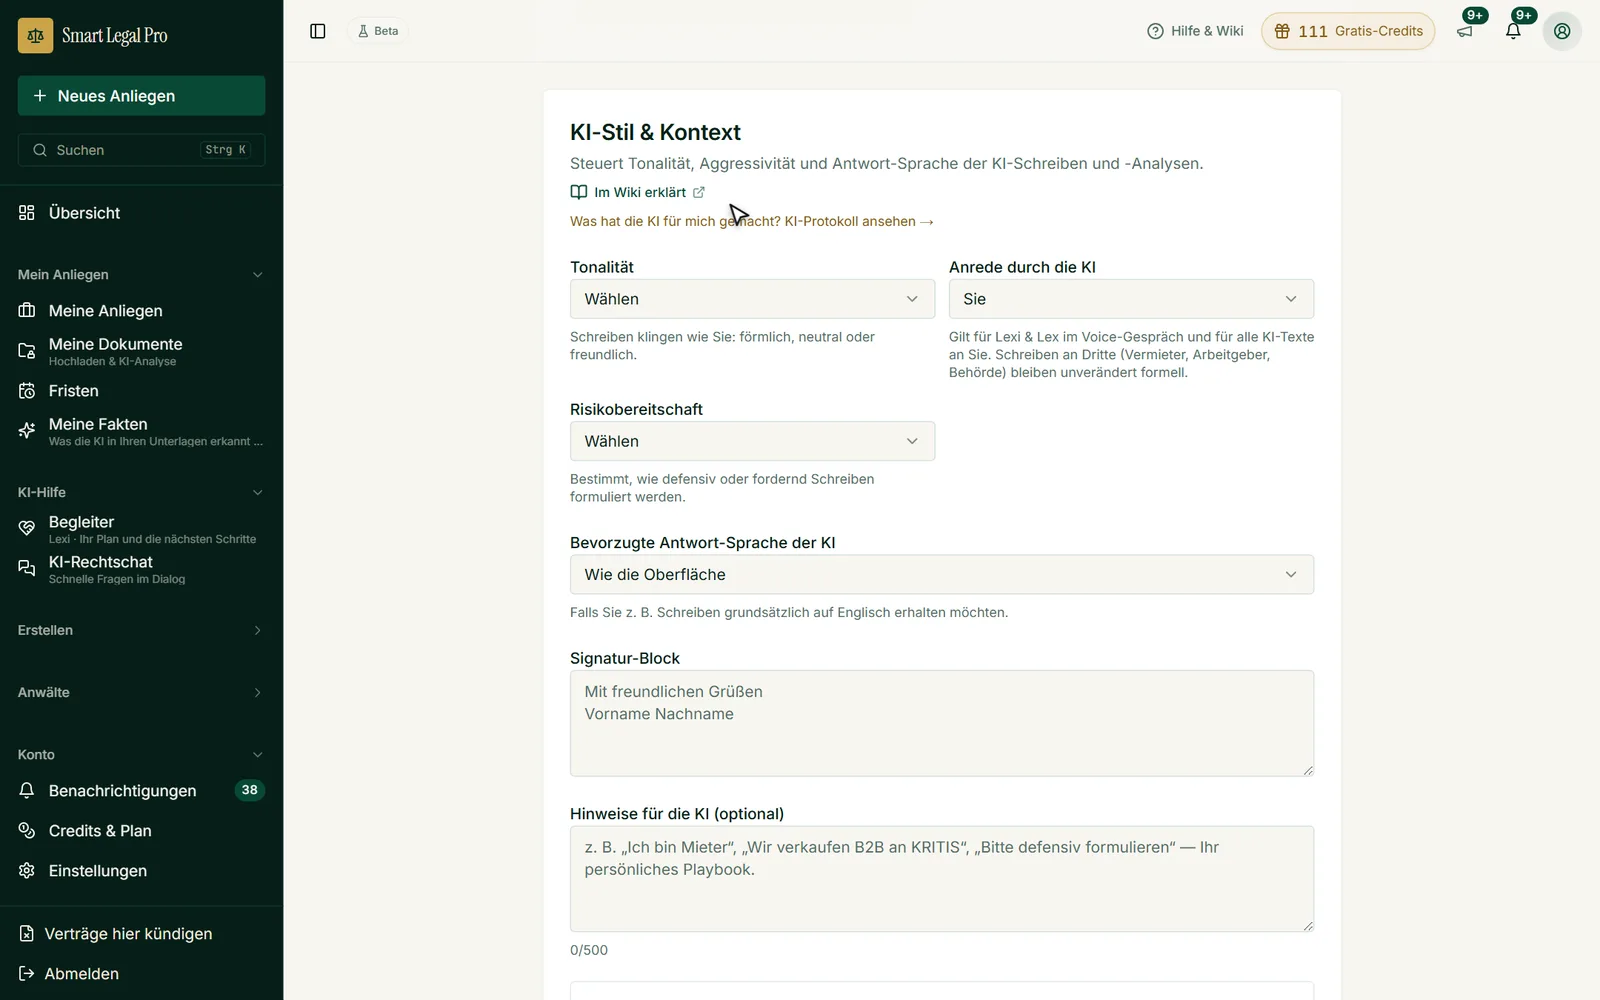Image resolution: width=1600 pixels, height=1000 pixels.
Task: Expand the Erstellen sidebar section
Action: point(141,630)
